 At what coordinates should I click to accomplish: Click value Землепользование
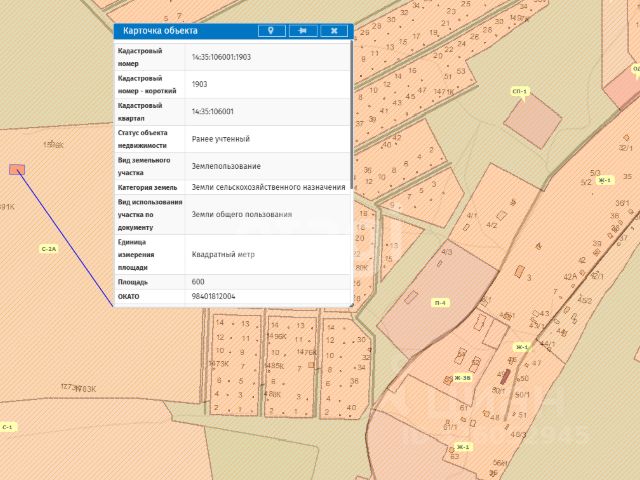click(226, 166)
